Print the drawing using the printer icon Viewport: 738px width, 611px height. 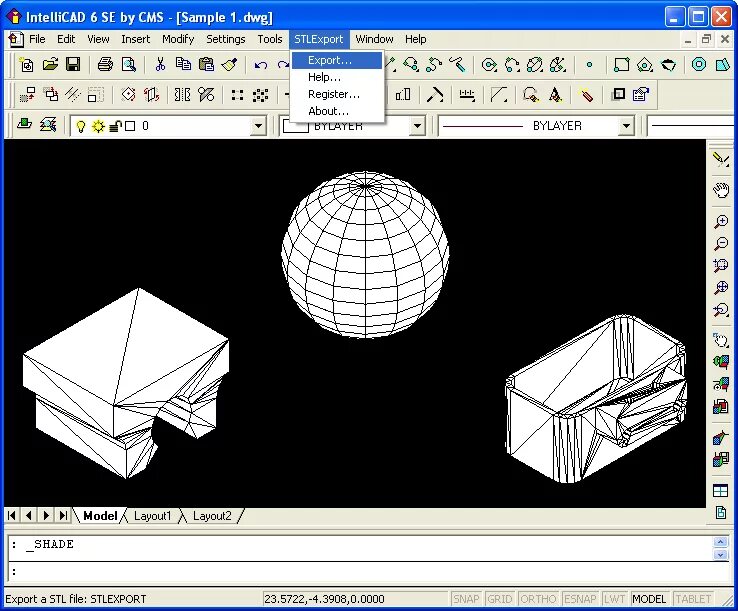105,64
